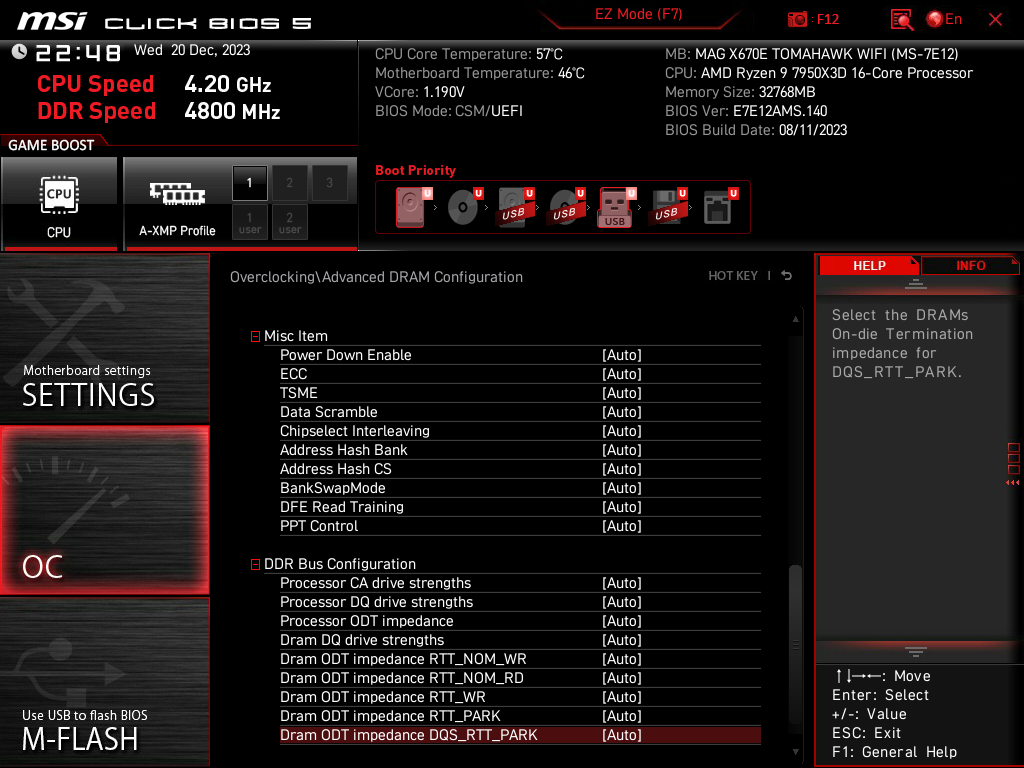Click the help panel bottom collapse handle
This screenshot has width=1024, height=768.
[916, 652]
